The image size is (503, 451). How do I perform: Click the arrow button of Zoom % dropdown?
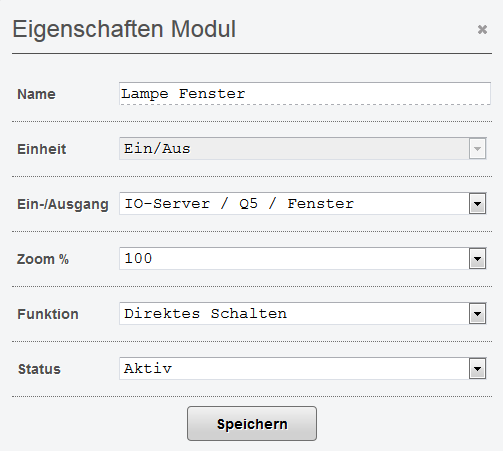(x=477, y=259)
